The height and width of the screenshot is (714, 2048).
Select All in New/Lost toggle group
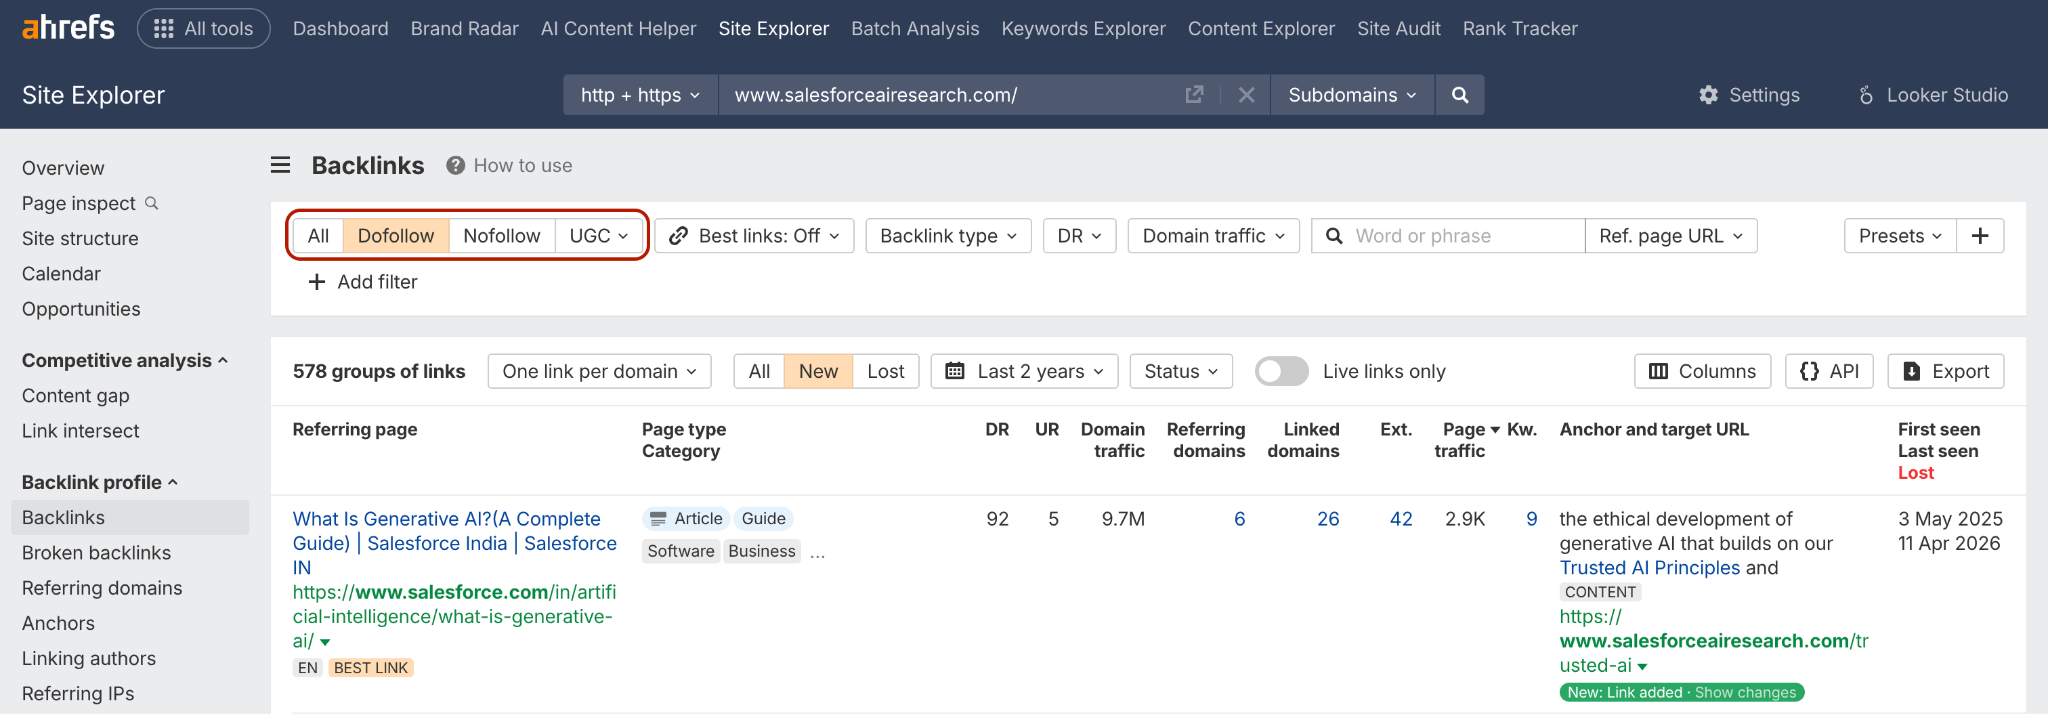tap(759, 371)
